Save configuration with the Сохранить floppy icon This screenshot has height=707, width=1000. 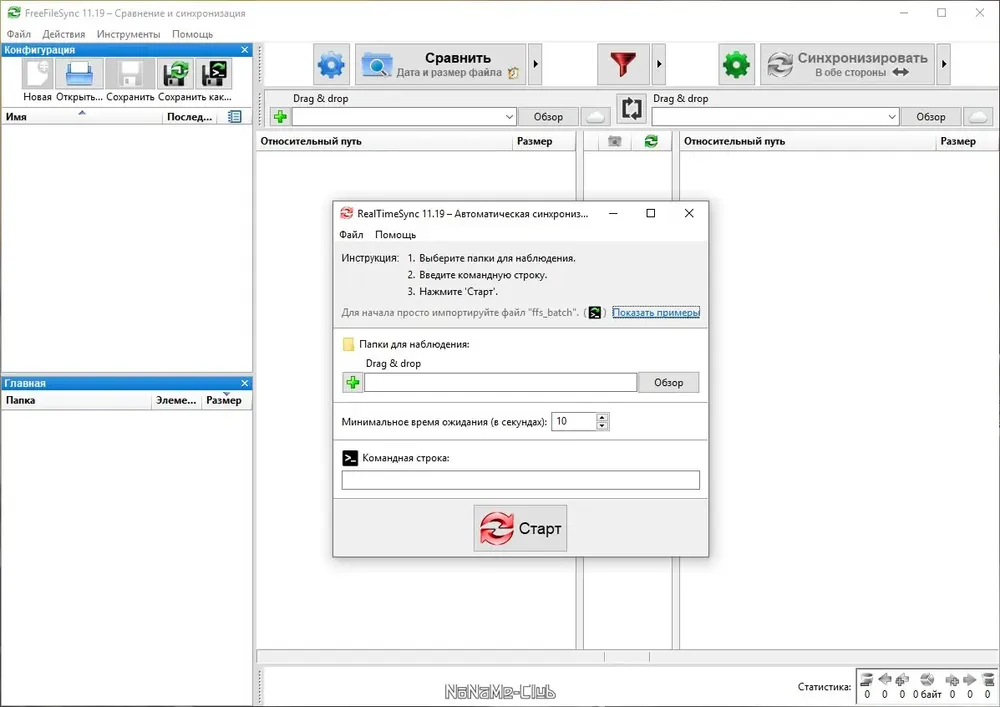click(x=130, y=73)
